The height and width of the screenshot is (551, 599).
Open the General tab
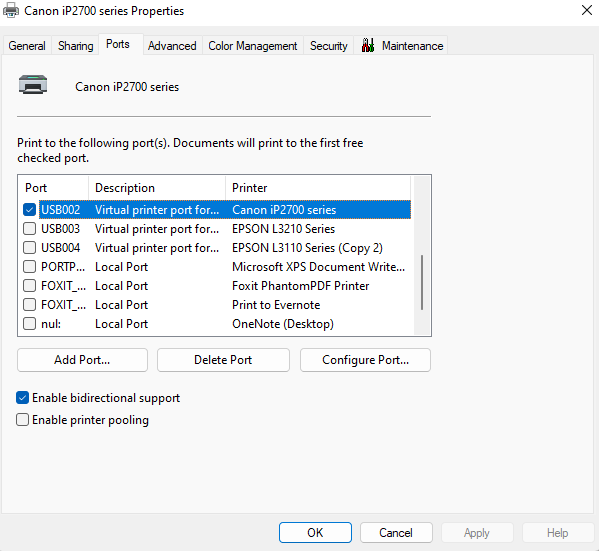click(x=27, y=46)
